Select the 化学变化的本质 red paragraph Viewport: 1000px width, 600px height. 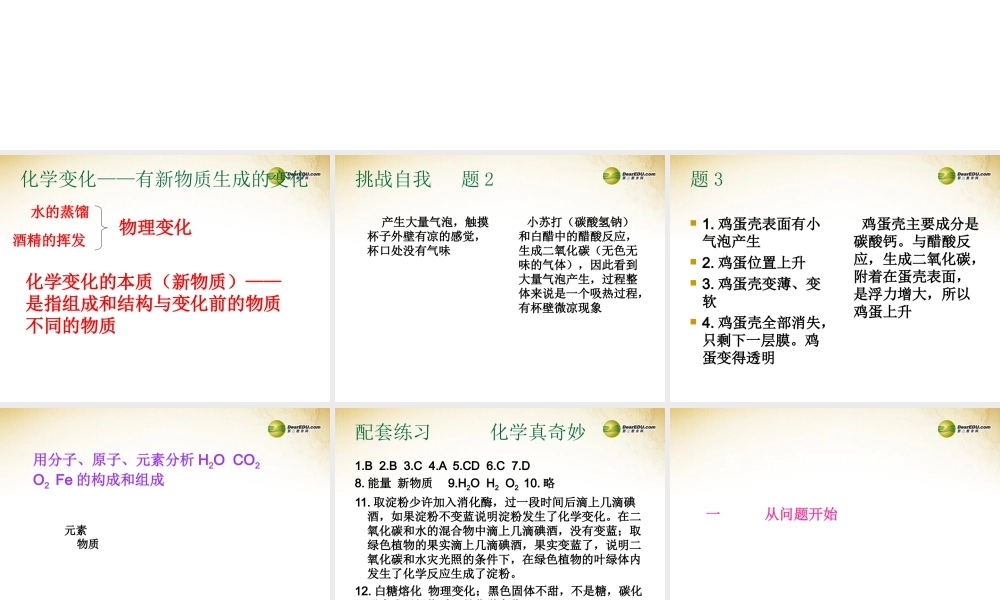point(153,304)
